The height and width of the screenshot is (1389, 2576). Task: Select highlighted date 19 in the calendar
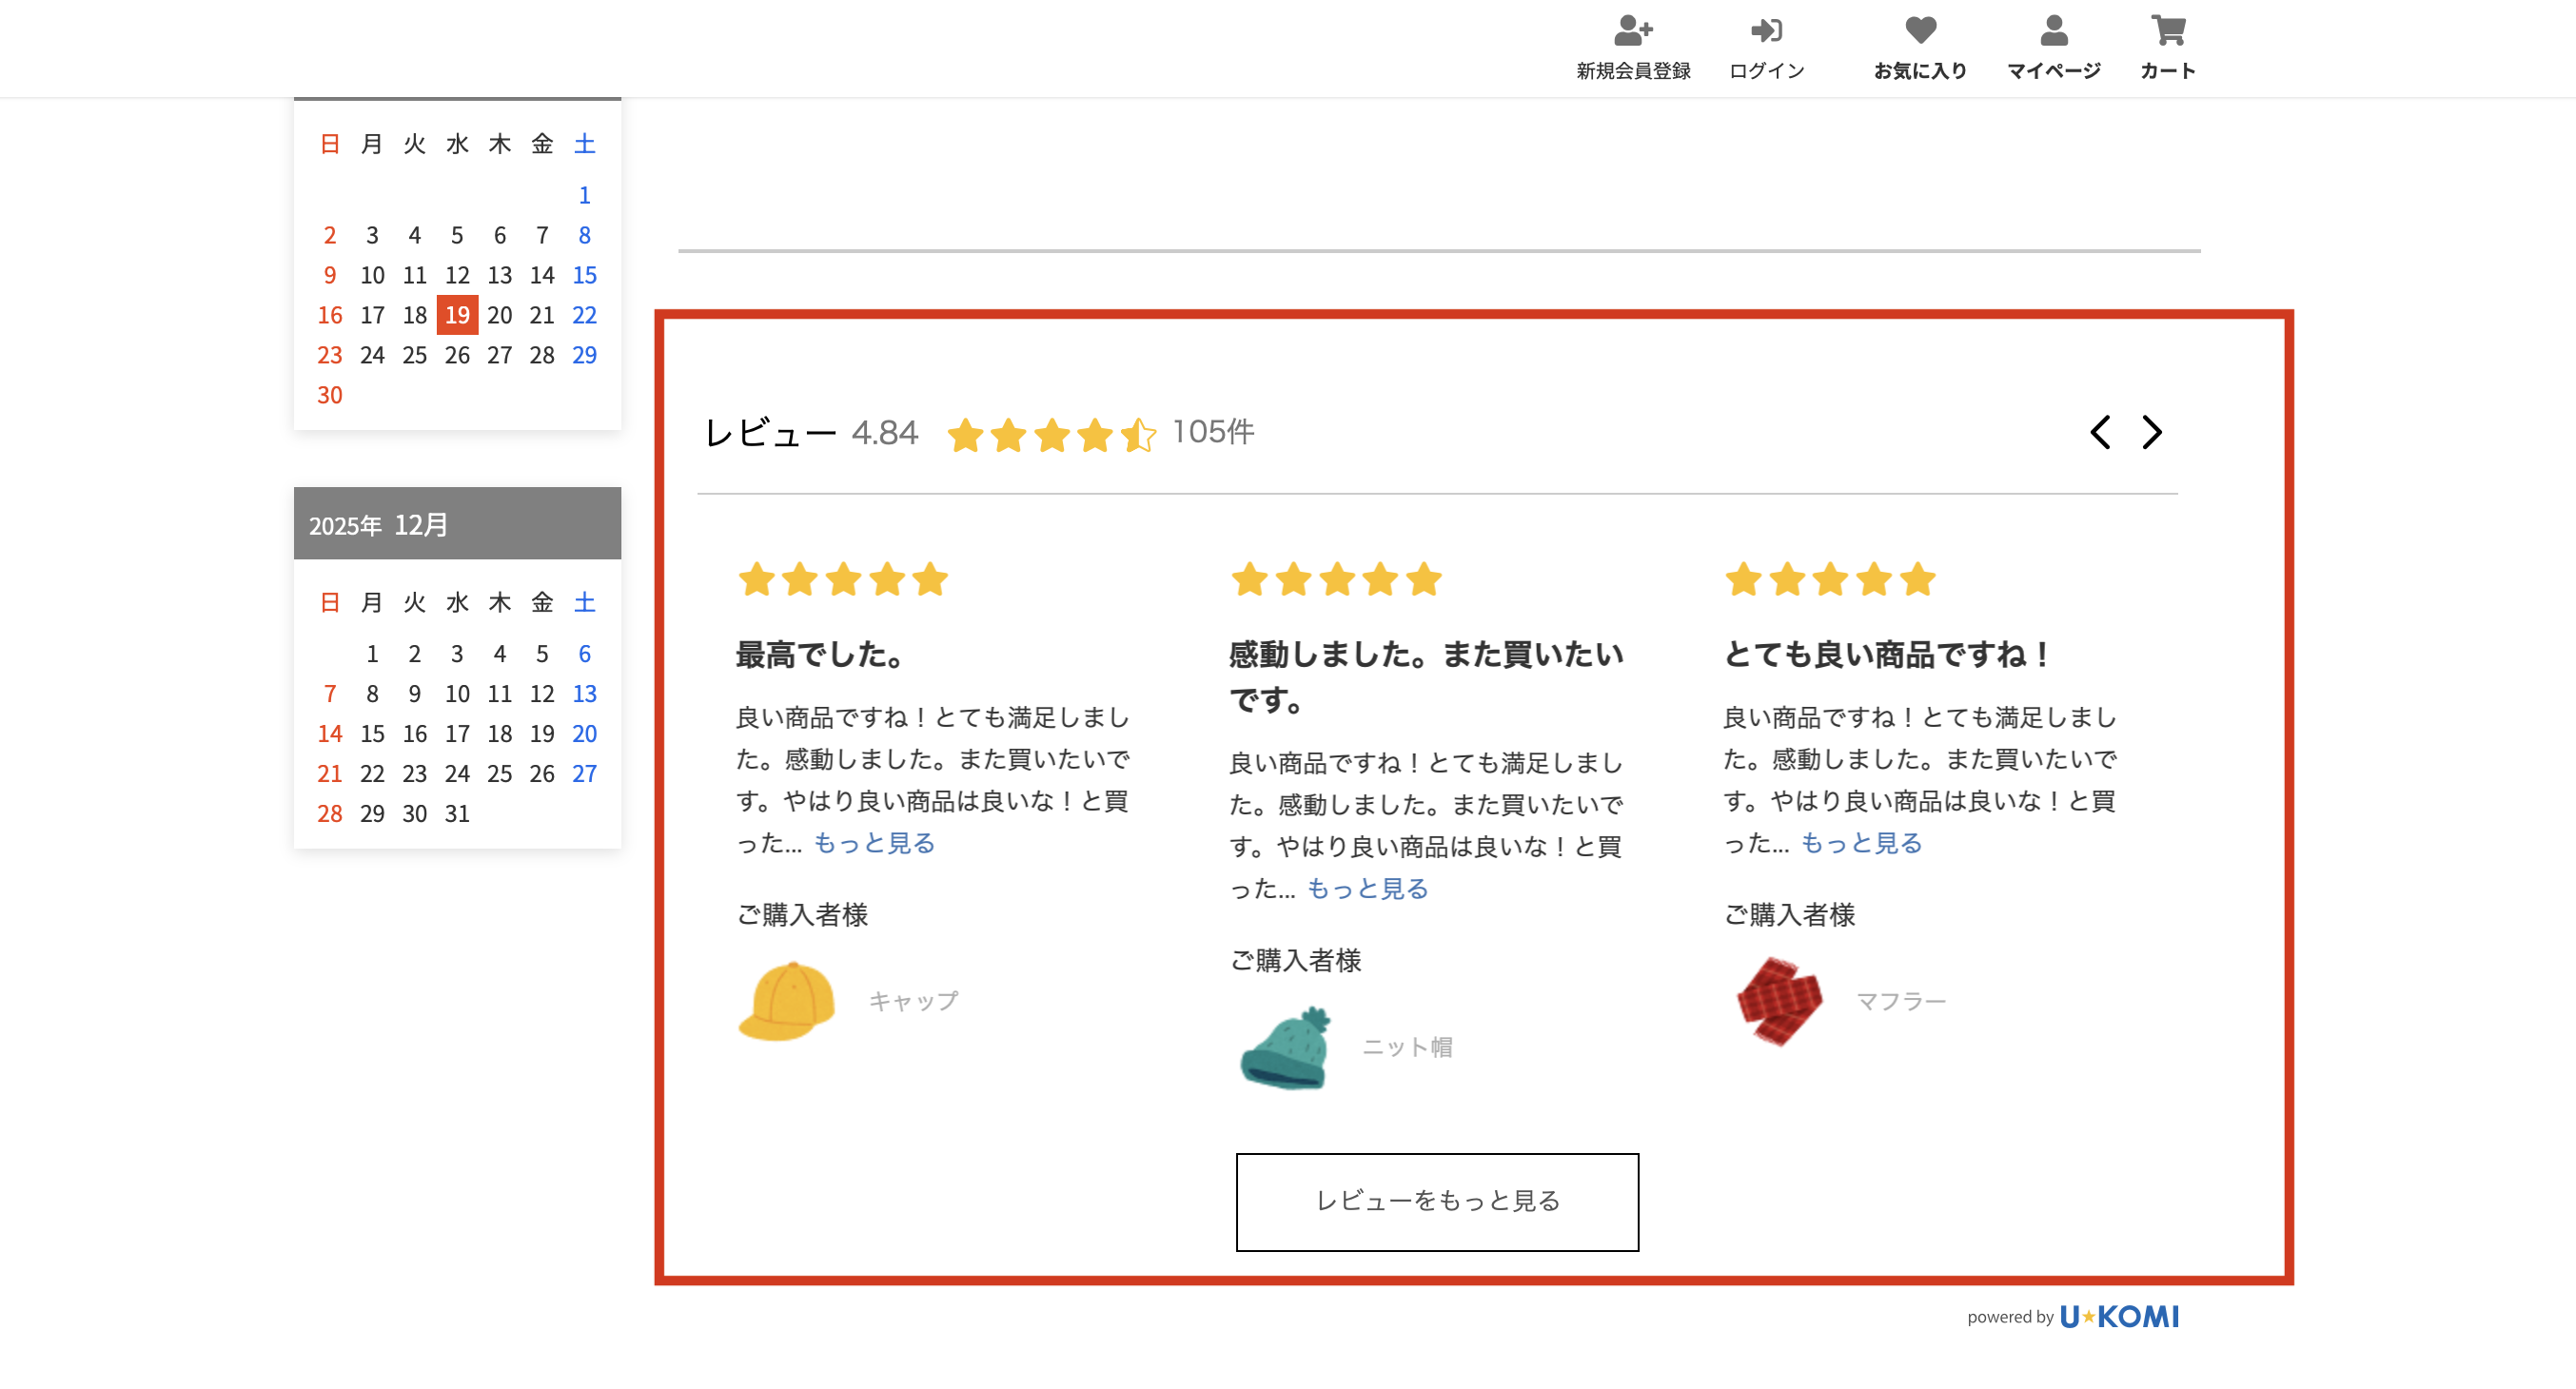coord(457,315)
